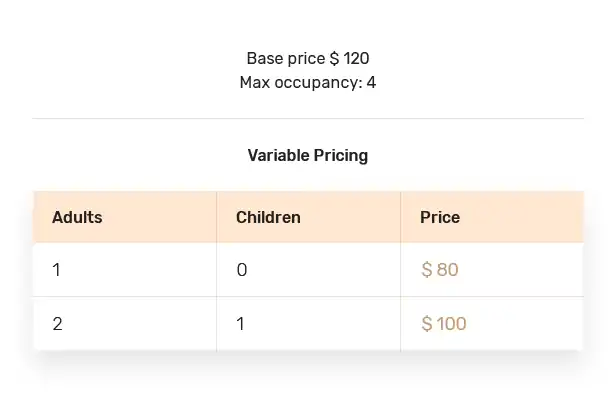Select Adults value 1 in first row
This screenshot has height=405, width=616.
pyautogui.click(x=57, y=270)
